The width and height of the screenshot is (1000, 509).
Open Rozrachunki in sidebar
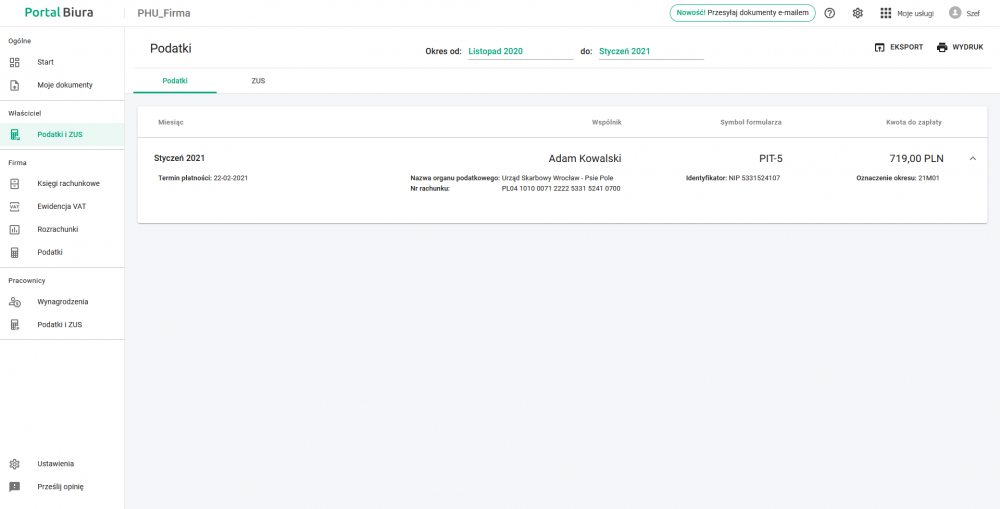[x=57, y=229]
